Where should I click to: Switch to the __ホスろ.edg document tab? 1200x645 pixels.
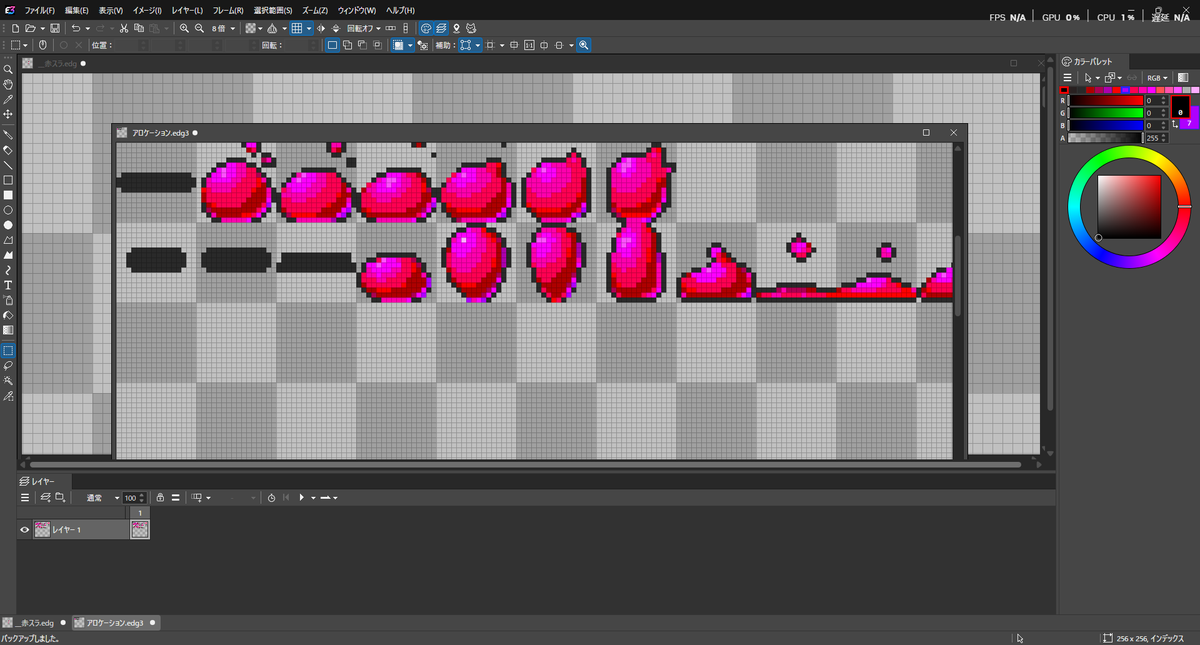coord(34,622)
